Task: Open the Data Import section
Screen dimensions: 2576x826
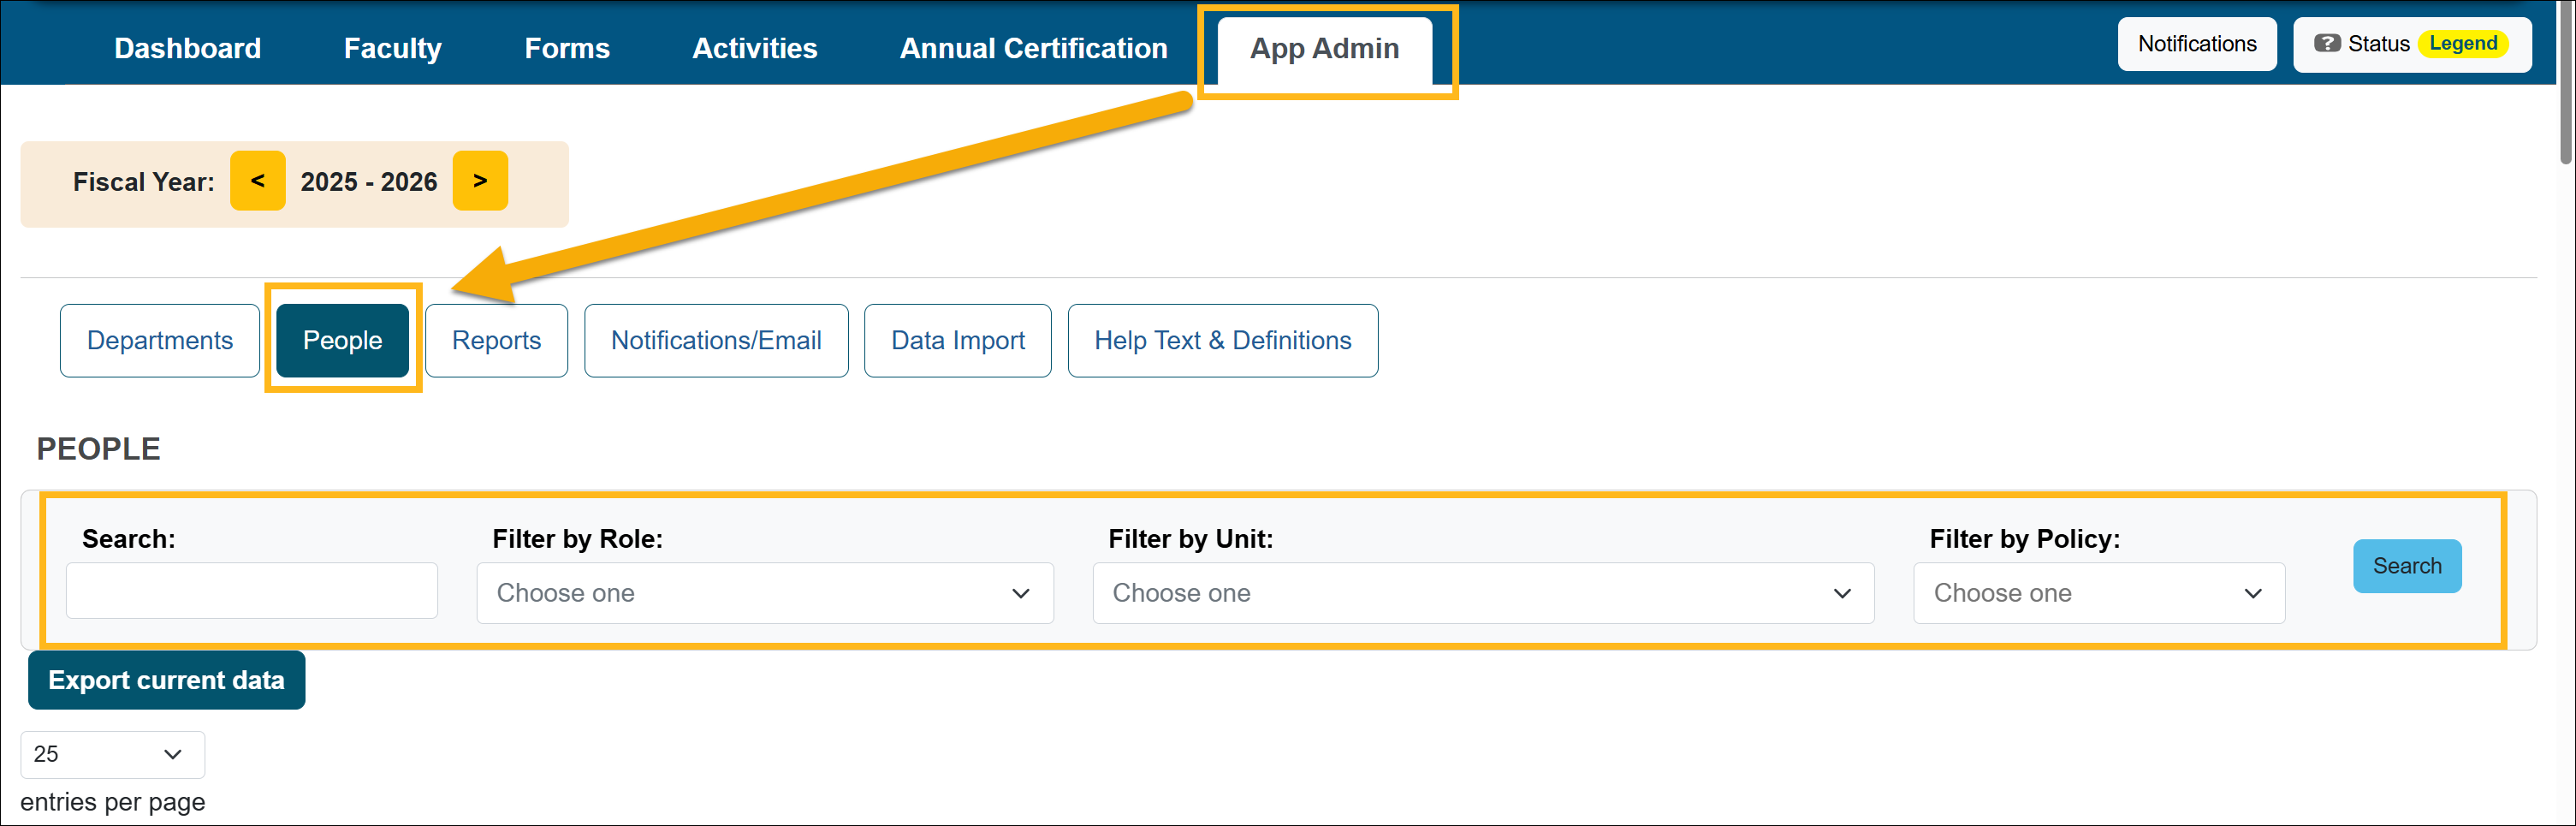Action: click(957, 341)
